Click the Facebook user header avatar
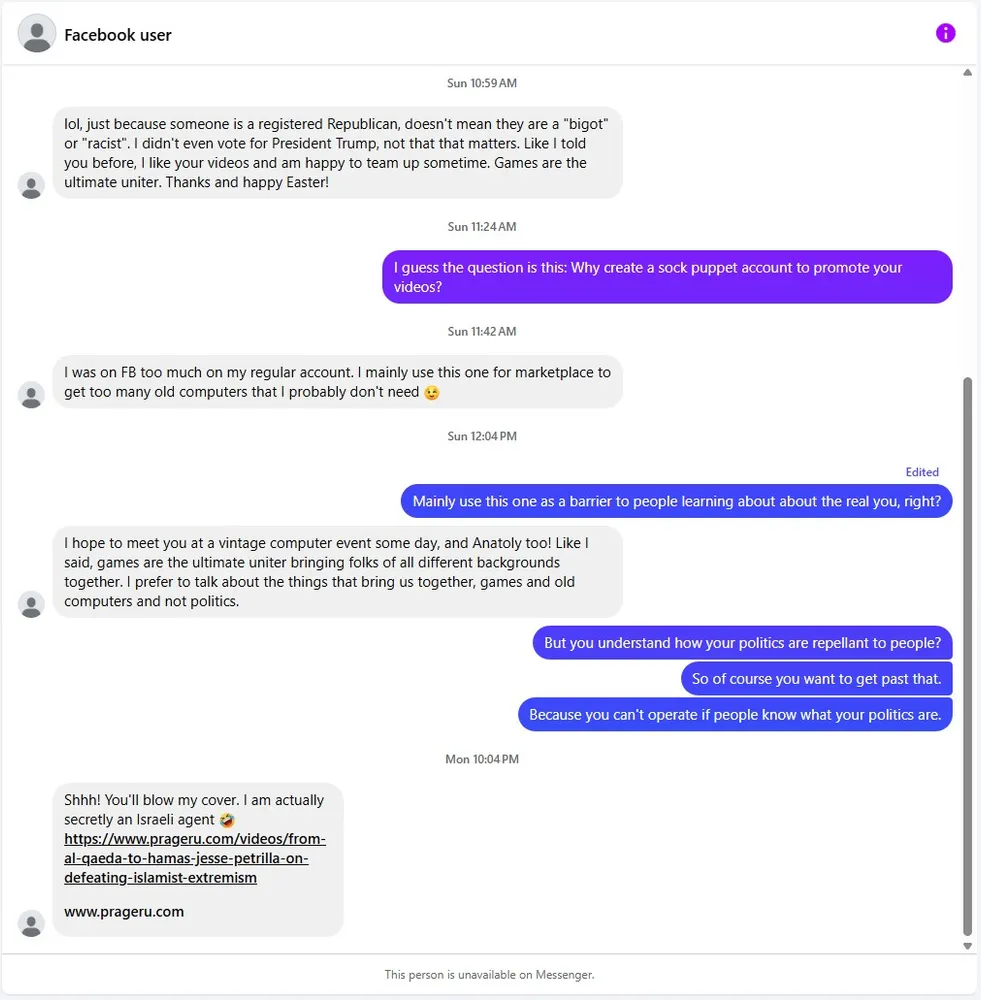The height and width of the screenshot is (1000, 981). [x=36, y=33]
